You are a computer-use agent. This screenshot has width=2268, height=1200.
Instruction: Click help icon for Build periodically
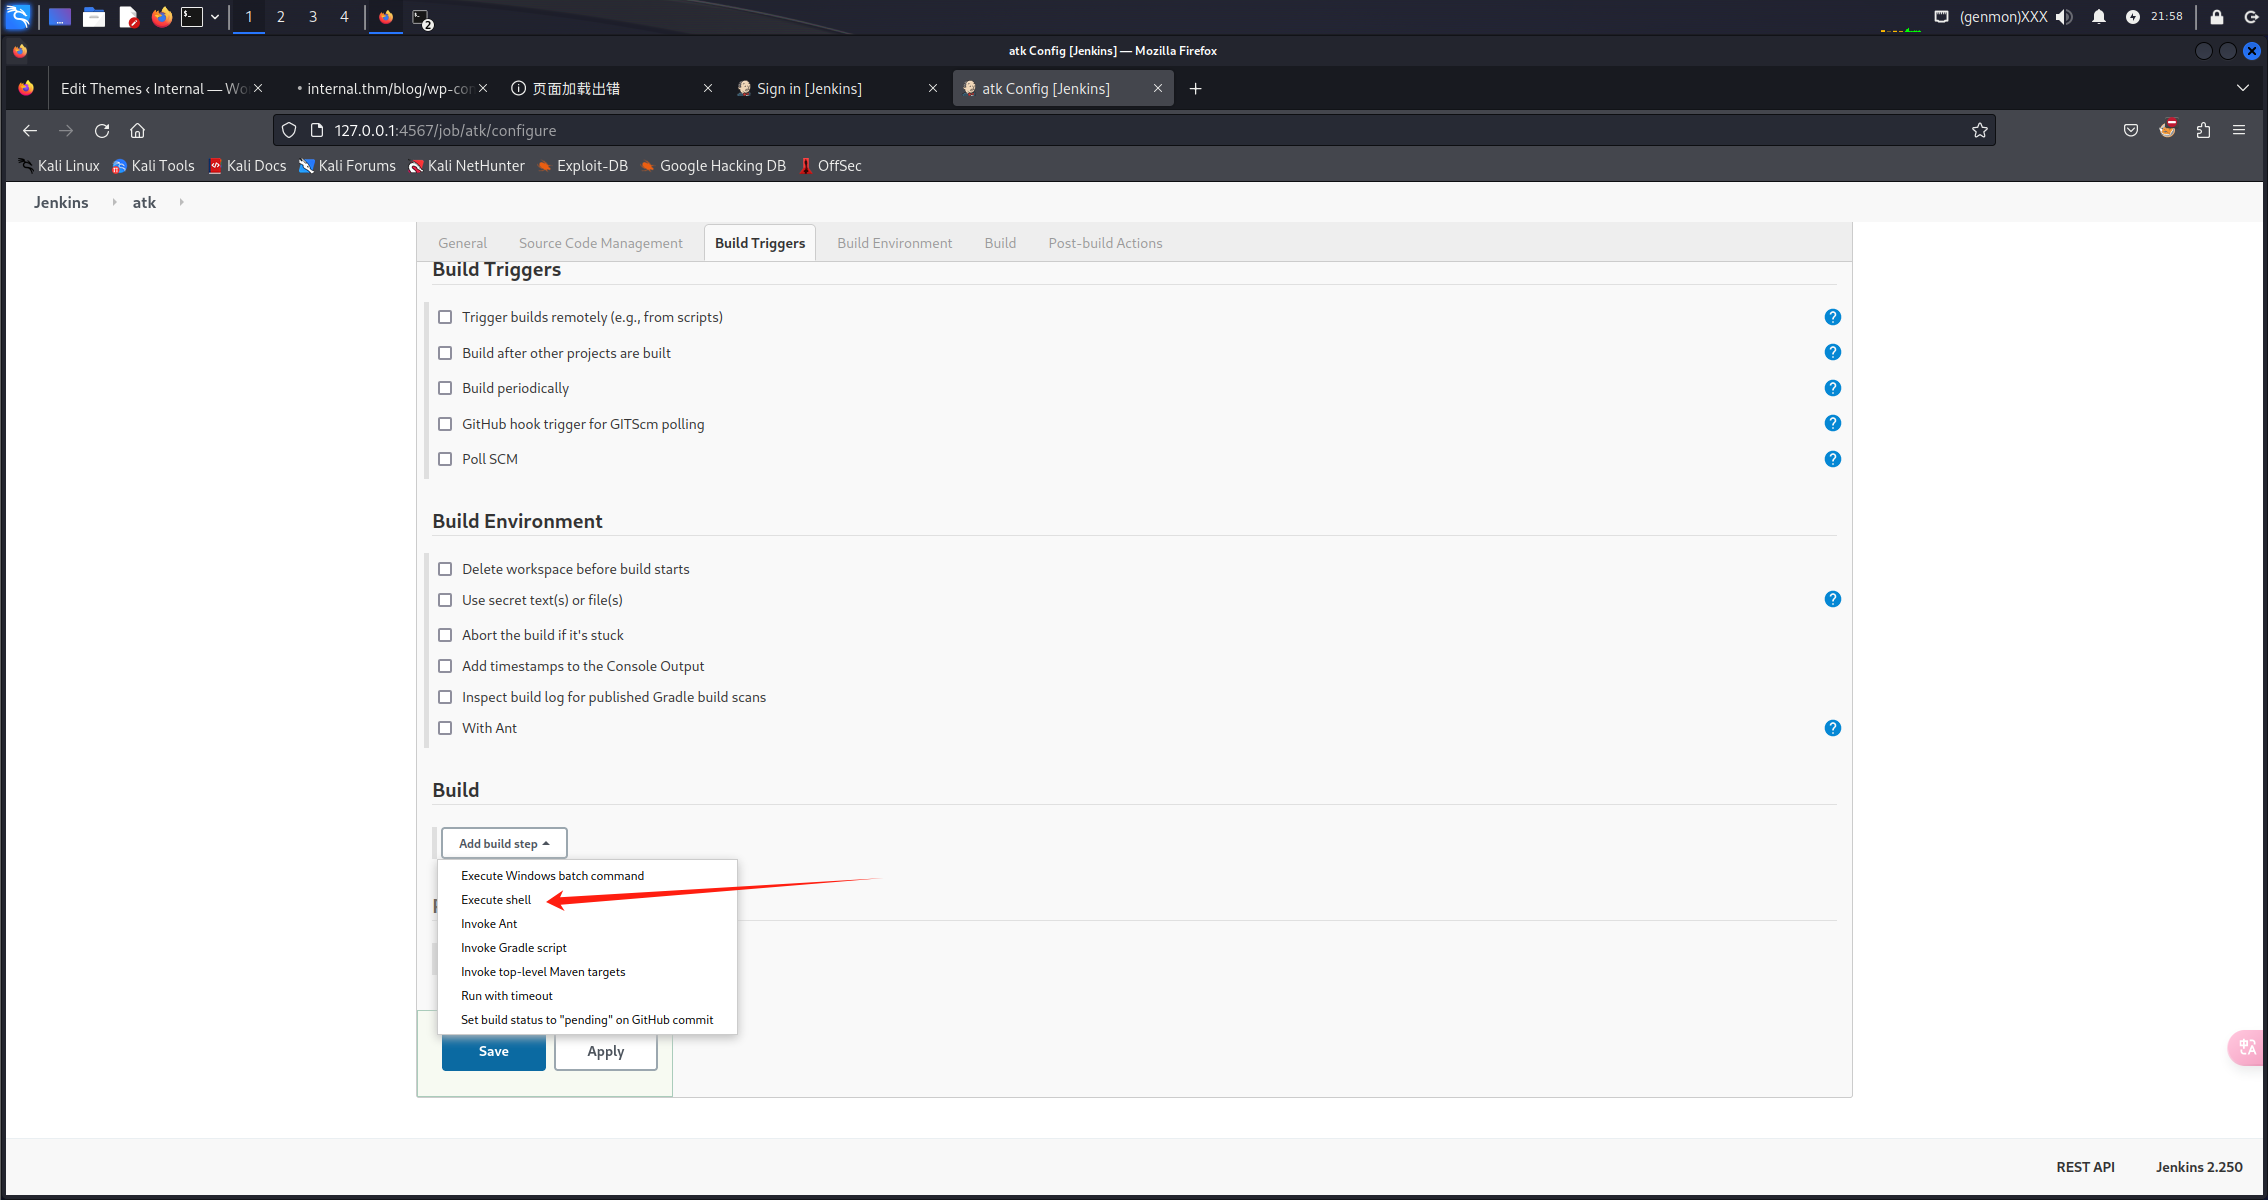pos(1832,388)
